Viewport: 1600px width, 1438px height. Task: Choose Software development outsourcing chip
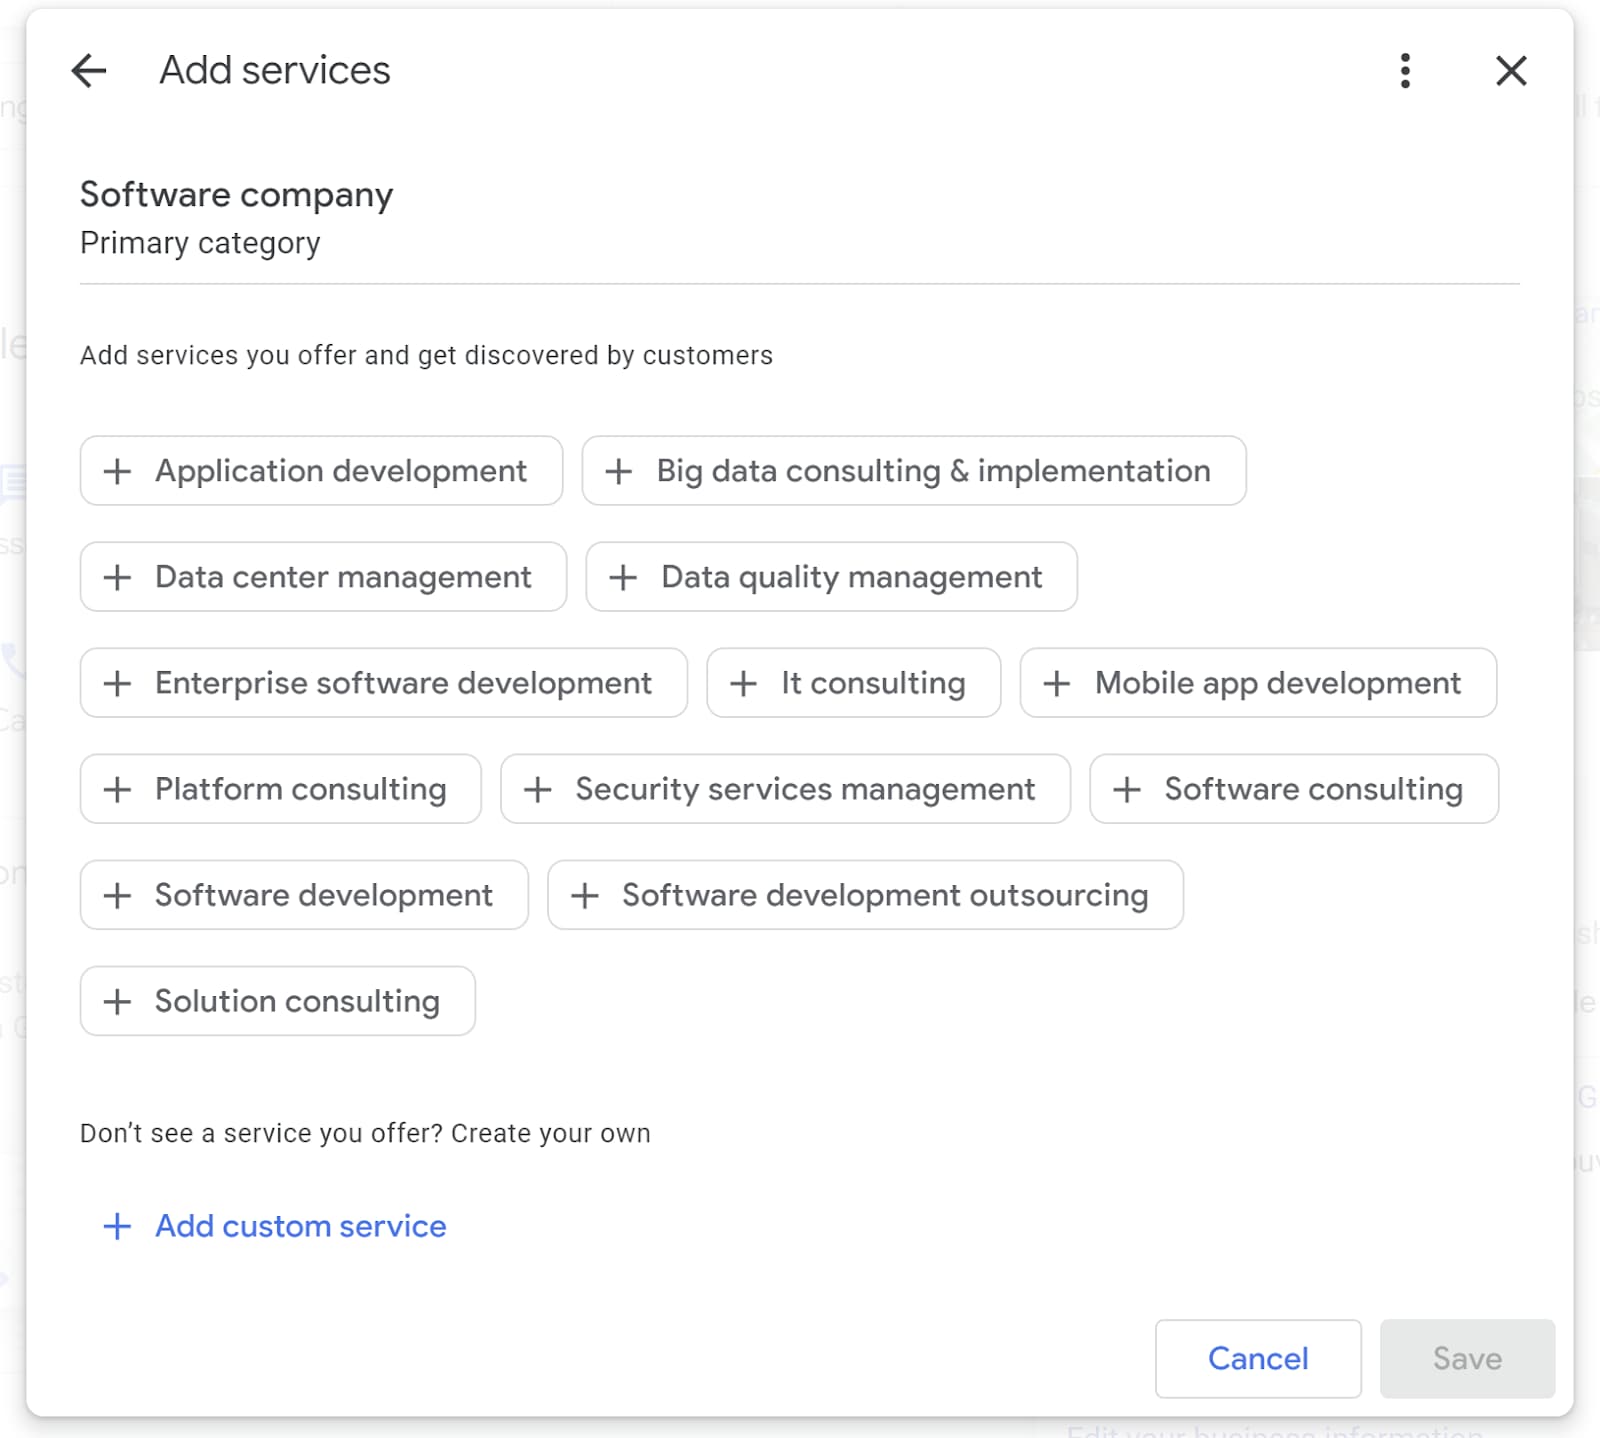[865, 895]
